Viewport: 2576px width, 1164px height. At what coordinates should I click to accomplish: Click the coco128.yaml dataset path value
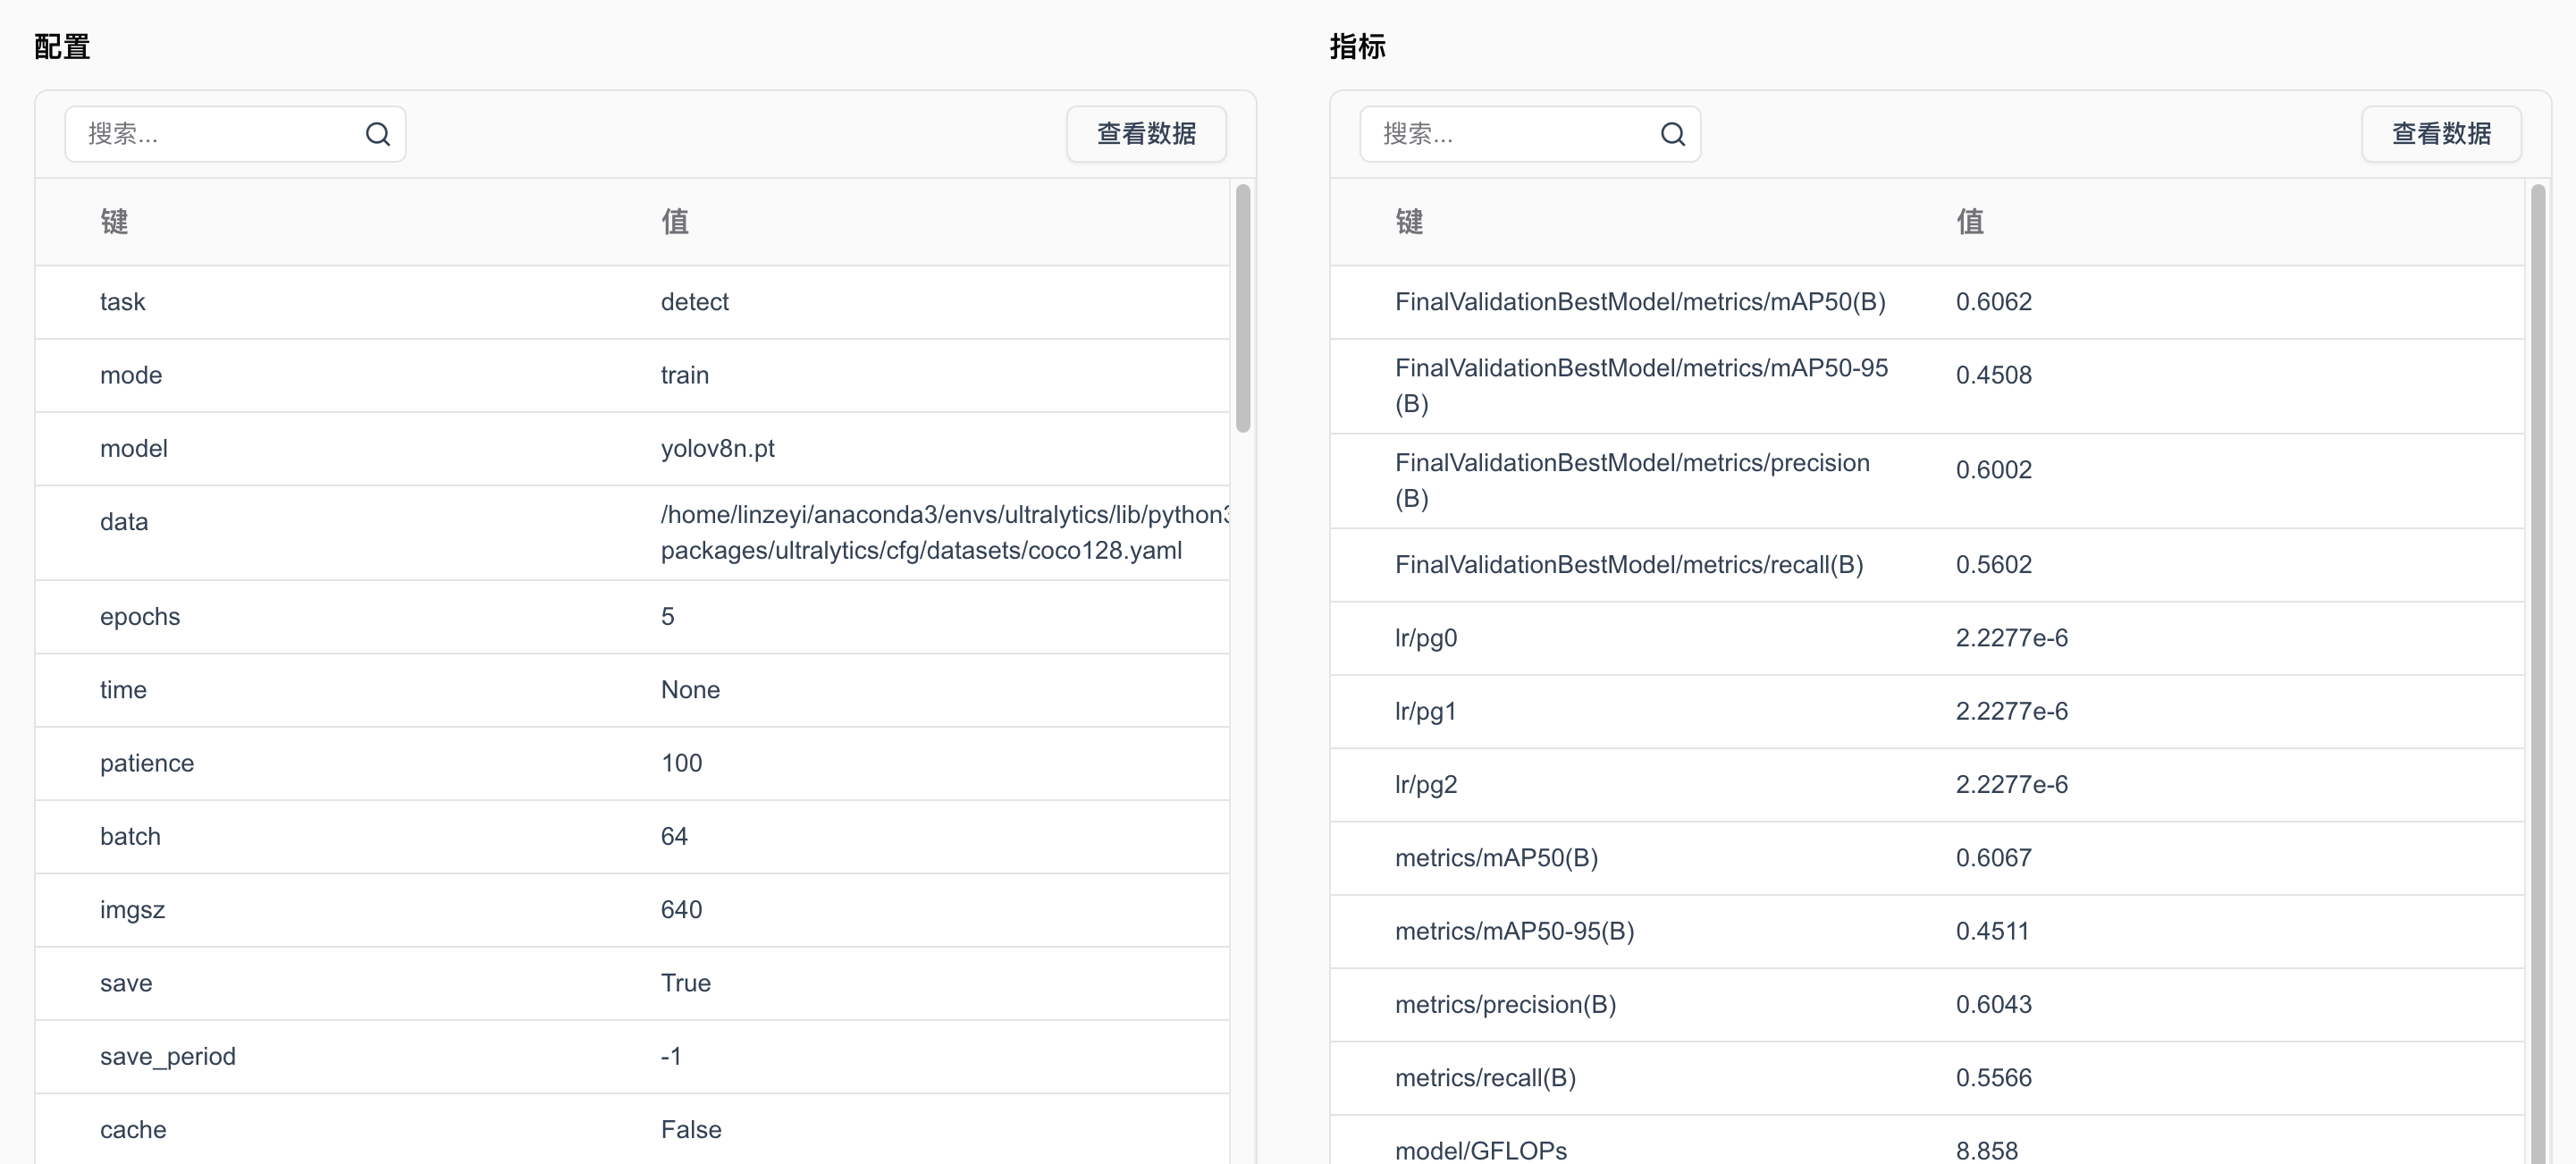[944, 532]
